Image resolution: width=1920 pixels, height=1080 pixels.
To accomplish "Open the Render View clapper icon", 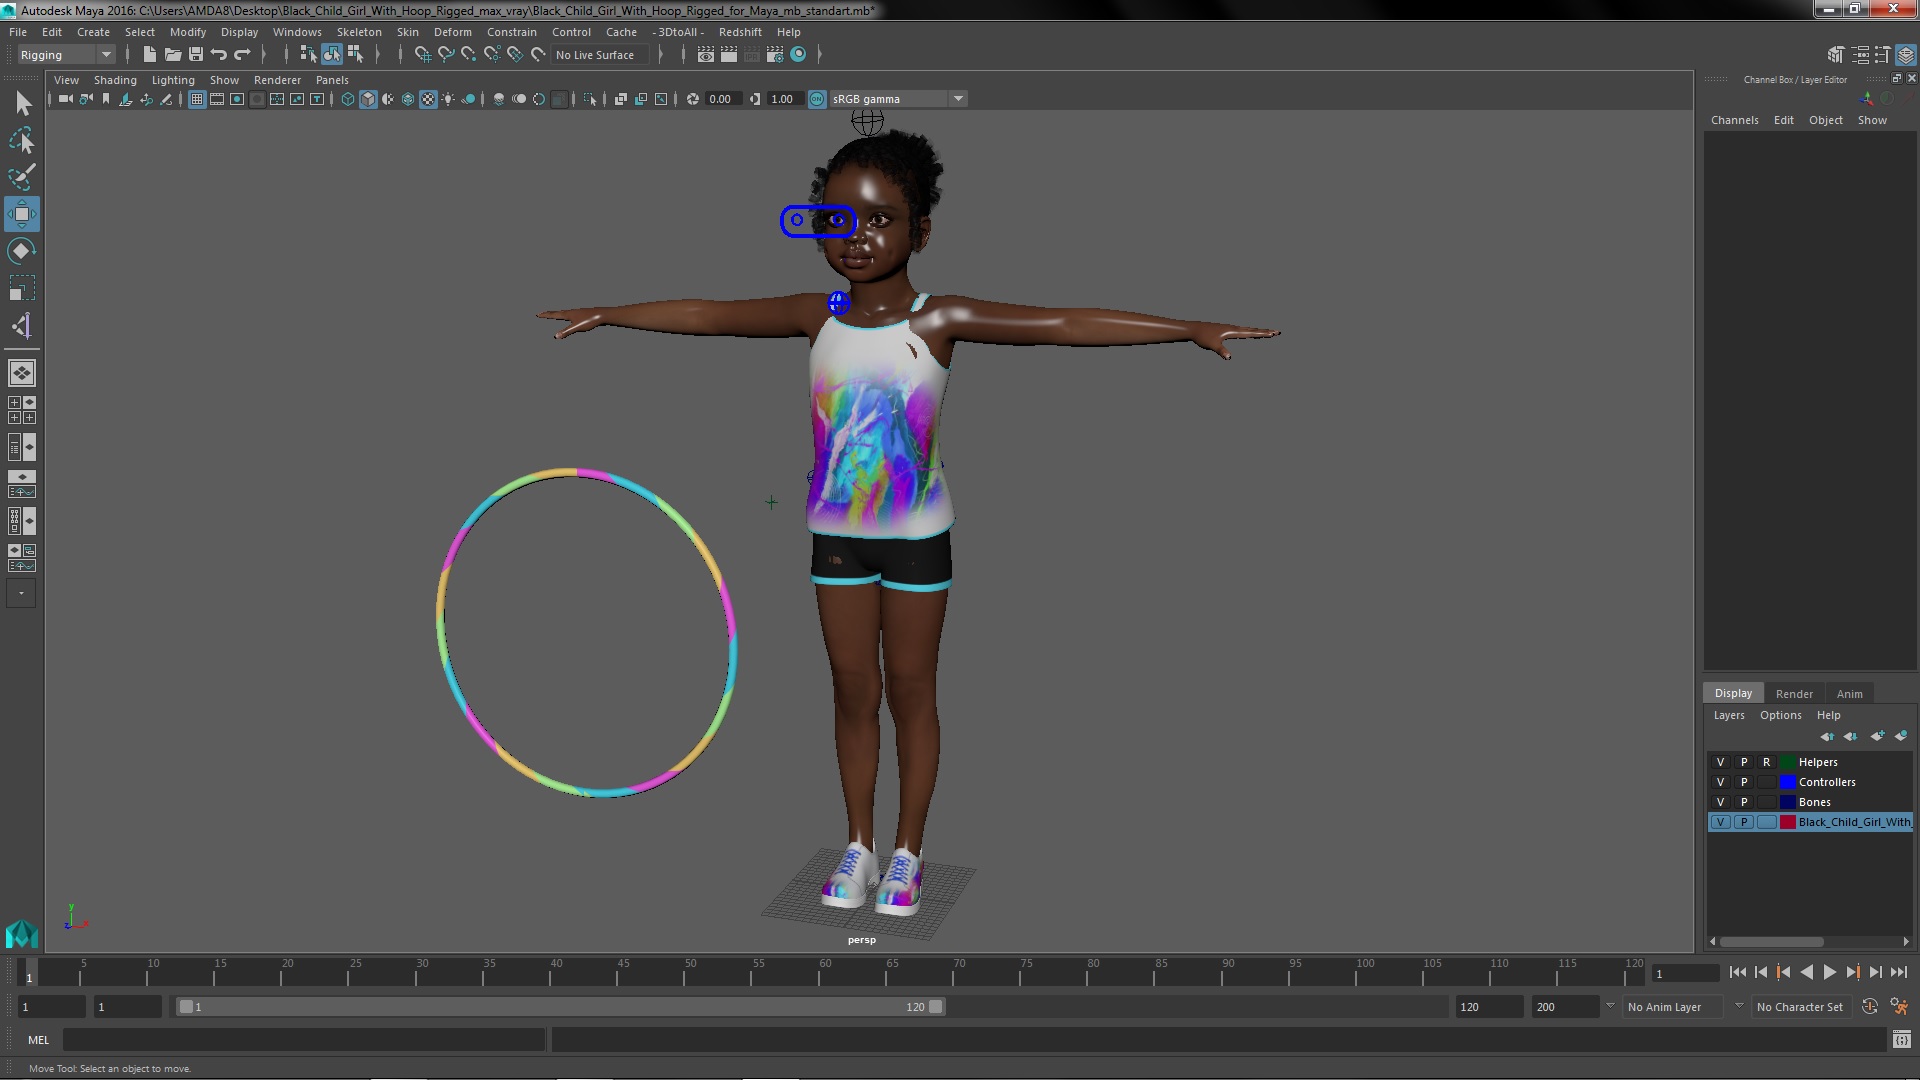I will 706,55.
